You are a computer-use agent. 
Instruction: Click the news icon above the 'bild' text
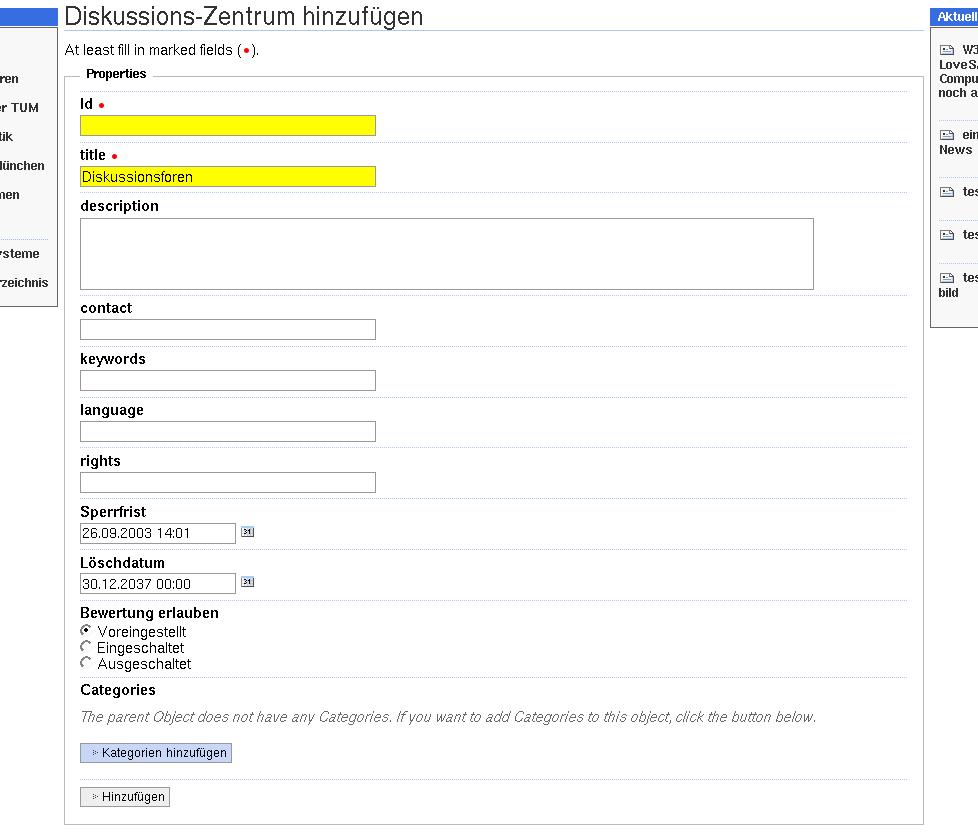click(947, 278)
